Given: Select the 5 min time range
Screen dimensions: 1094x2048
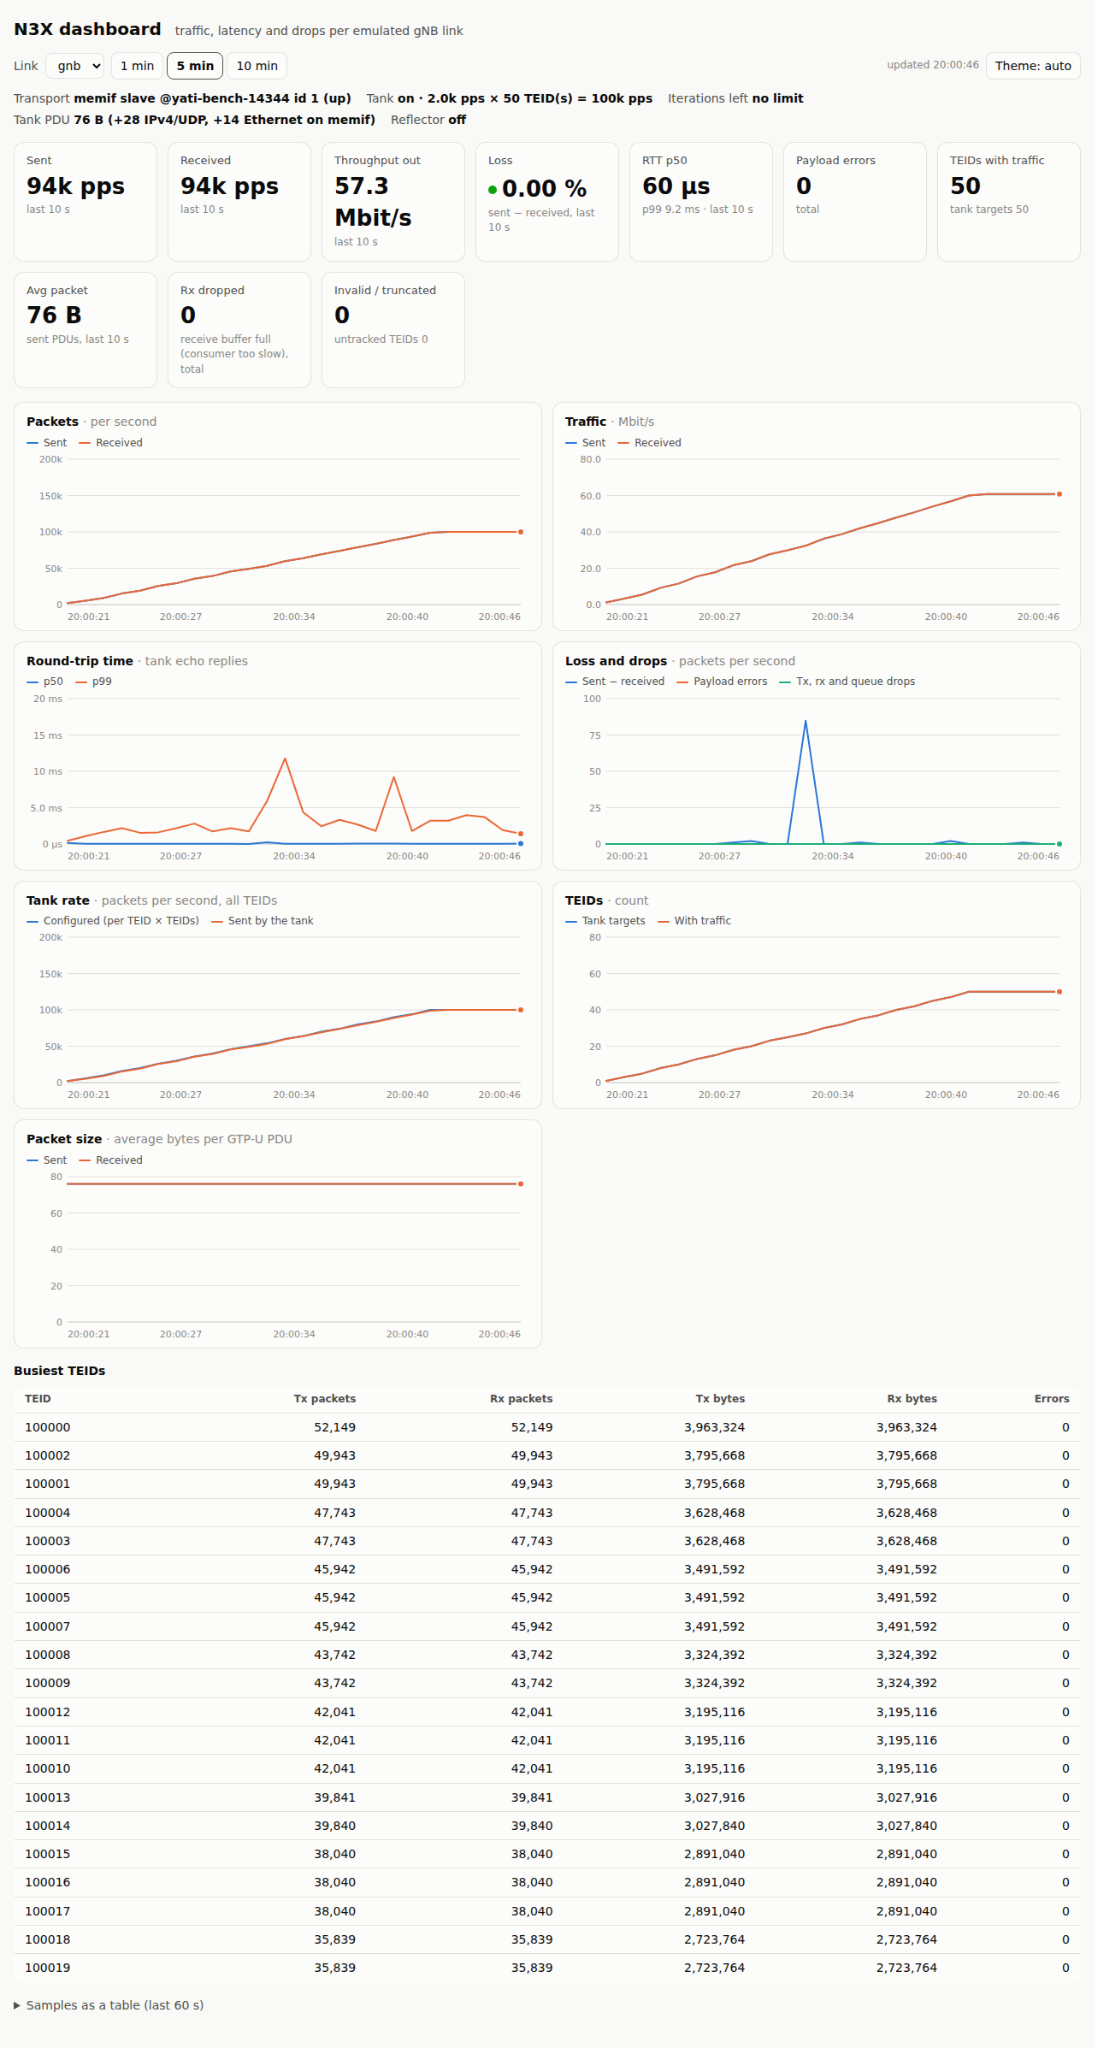Looking at the screenshot, I should click(x=195, y=66).
